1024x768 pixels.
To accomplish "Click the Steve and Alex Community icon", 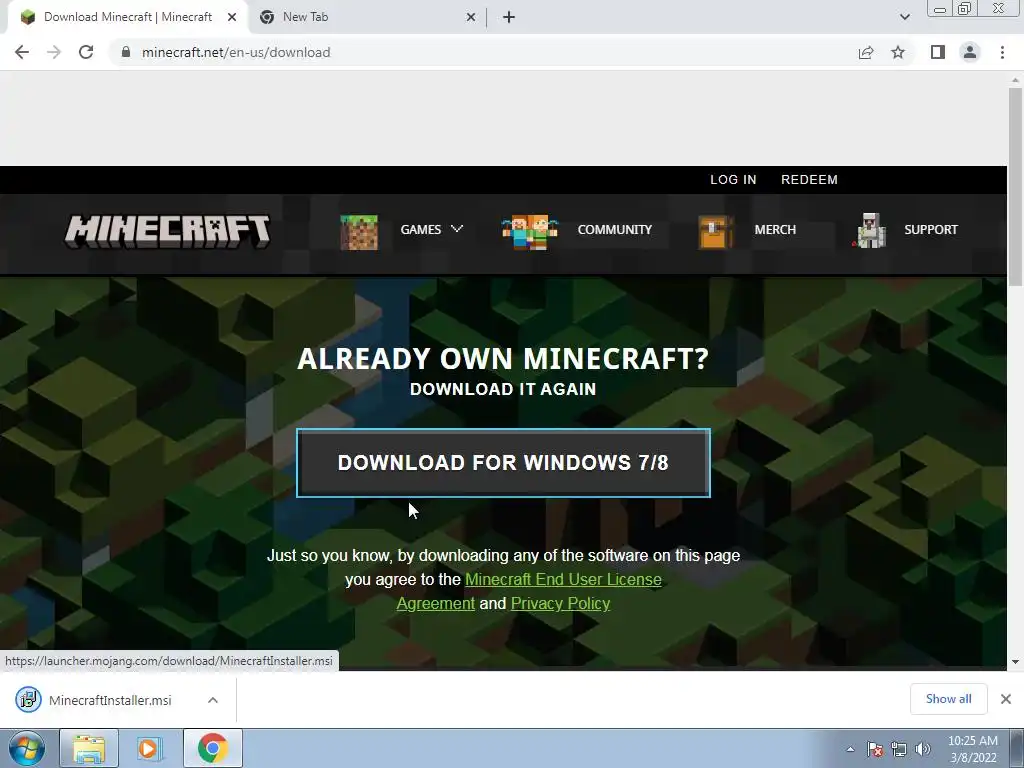I will (530, 231).
